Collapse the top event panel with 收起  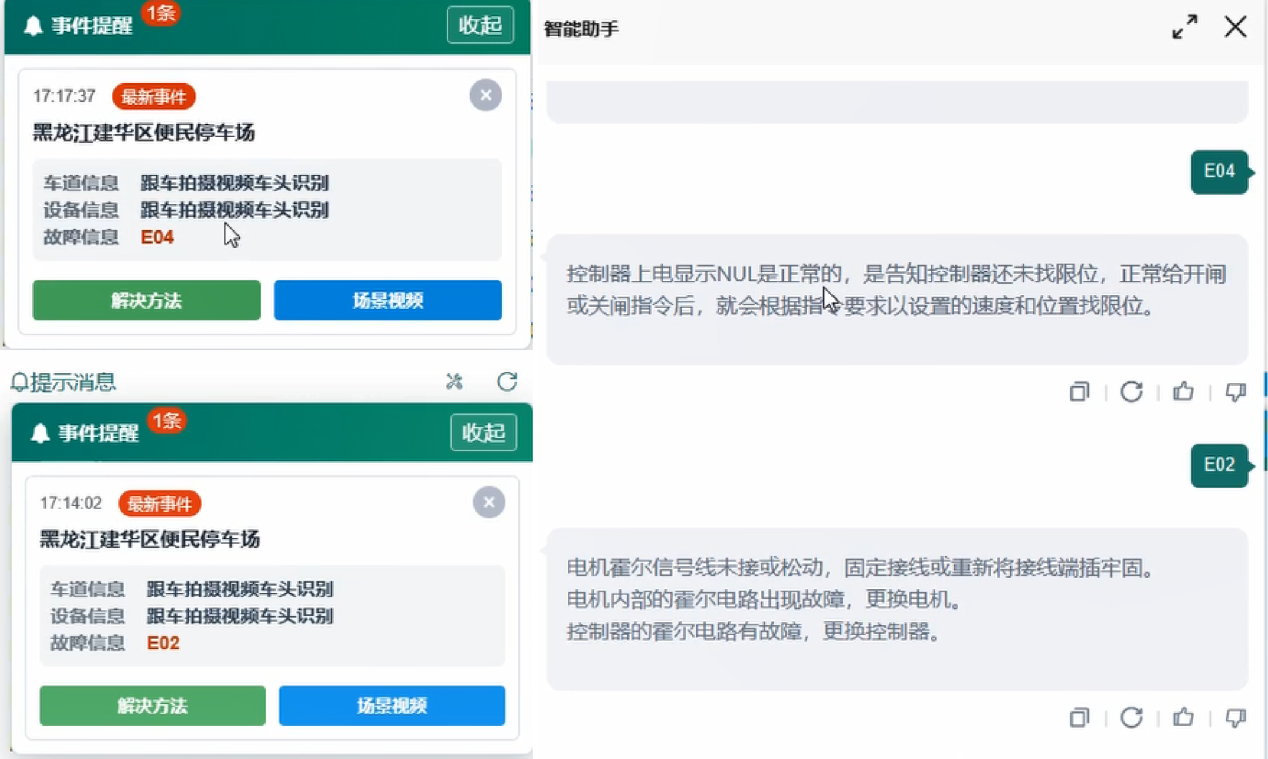click(480, 25)
